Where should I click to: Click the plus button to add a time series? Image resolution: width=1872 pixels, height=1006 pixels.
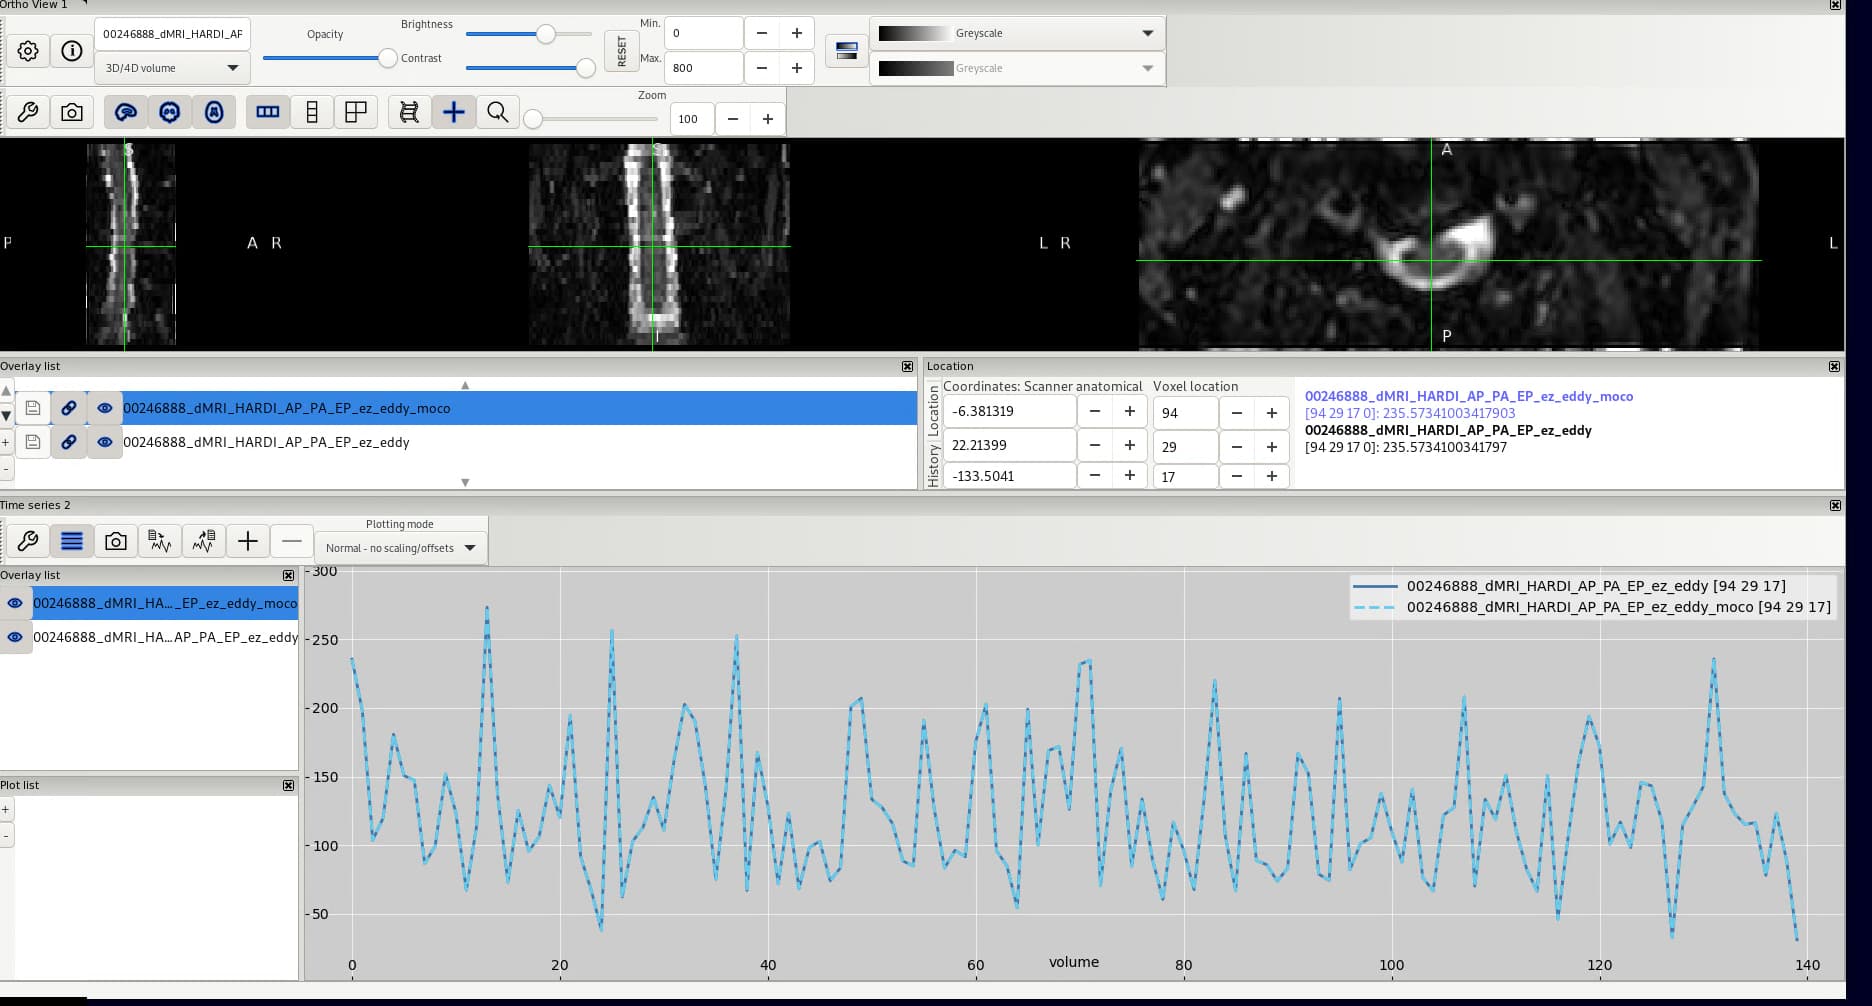(248, 541)
